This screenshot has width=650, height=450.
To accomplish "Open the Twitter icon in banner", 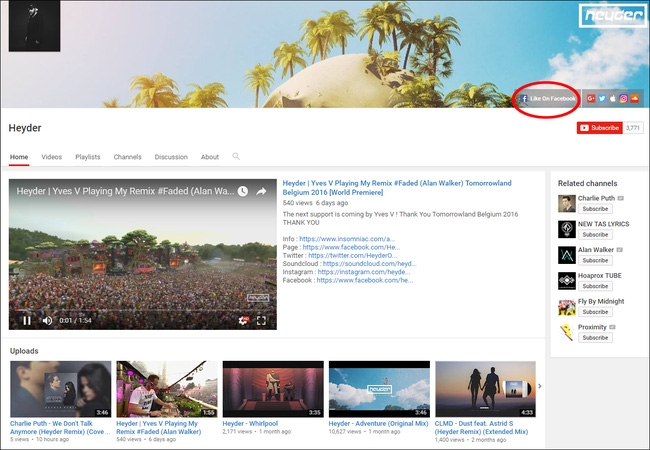I will (602, 98).
